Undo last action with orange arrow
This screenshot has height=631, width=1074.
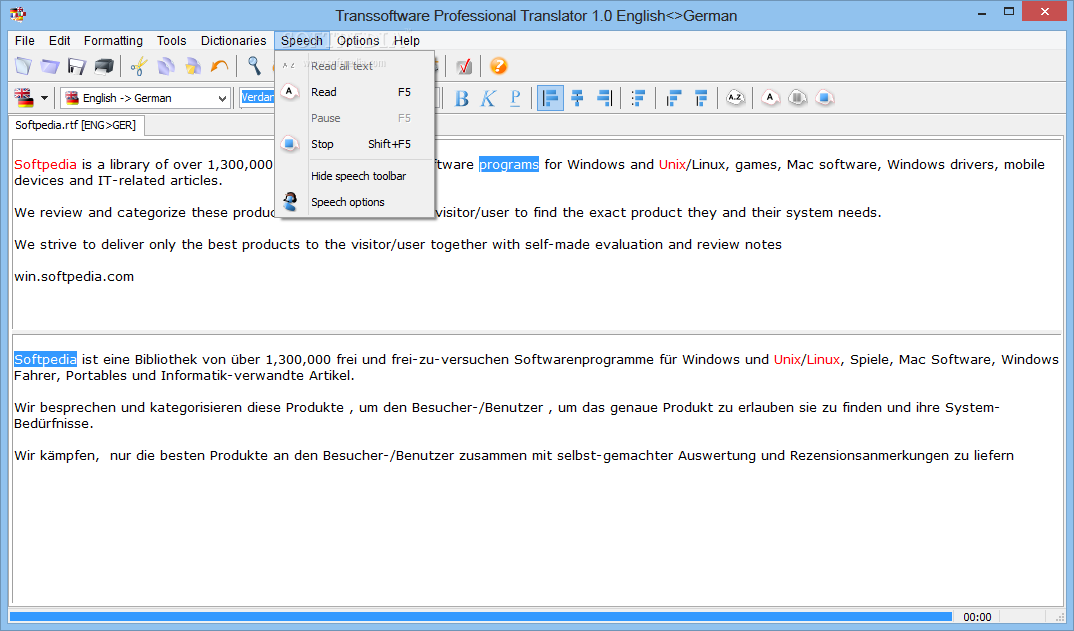pos(219,66)
